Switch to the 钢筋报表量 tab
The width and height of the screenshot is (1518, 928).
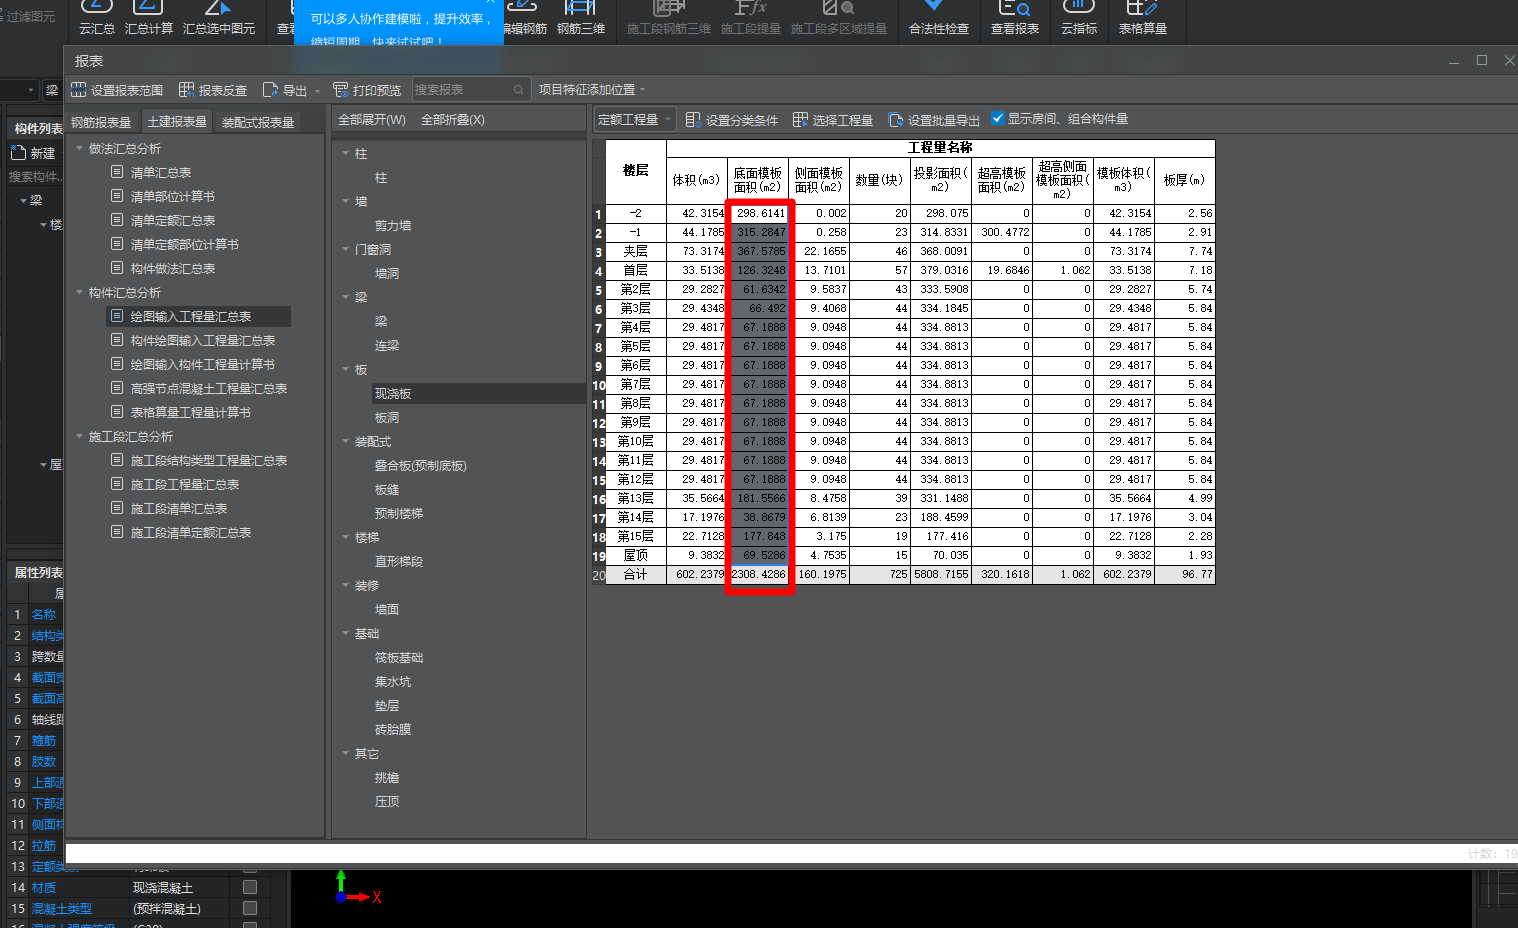pos(101,122)
